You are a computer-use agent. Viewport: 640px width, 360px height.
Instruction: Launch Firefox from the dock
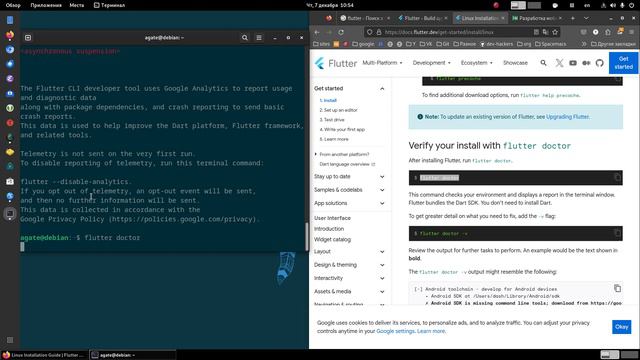pyautogui.click(x=10, y=35)
